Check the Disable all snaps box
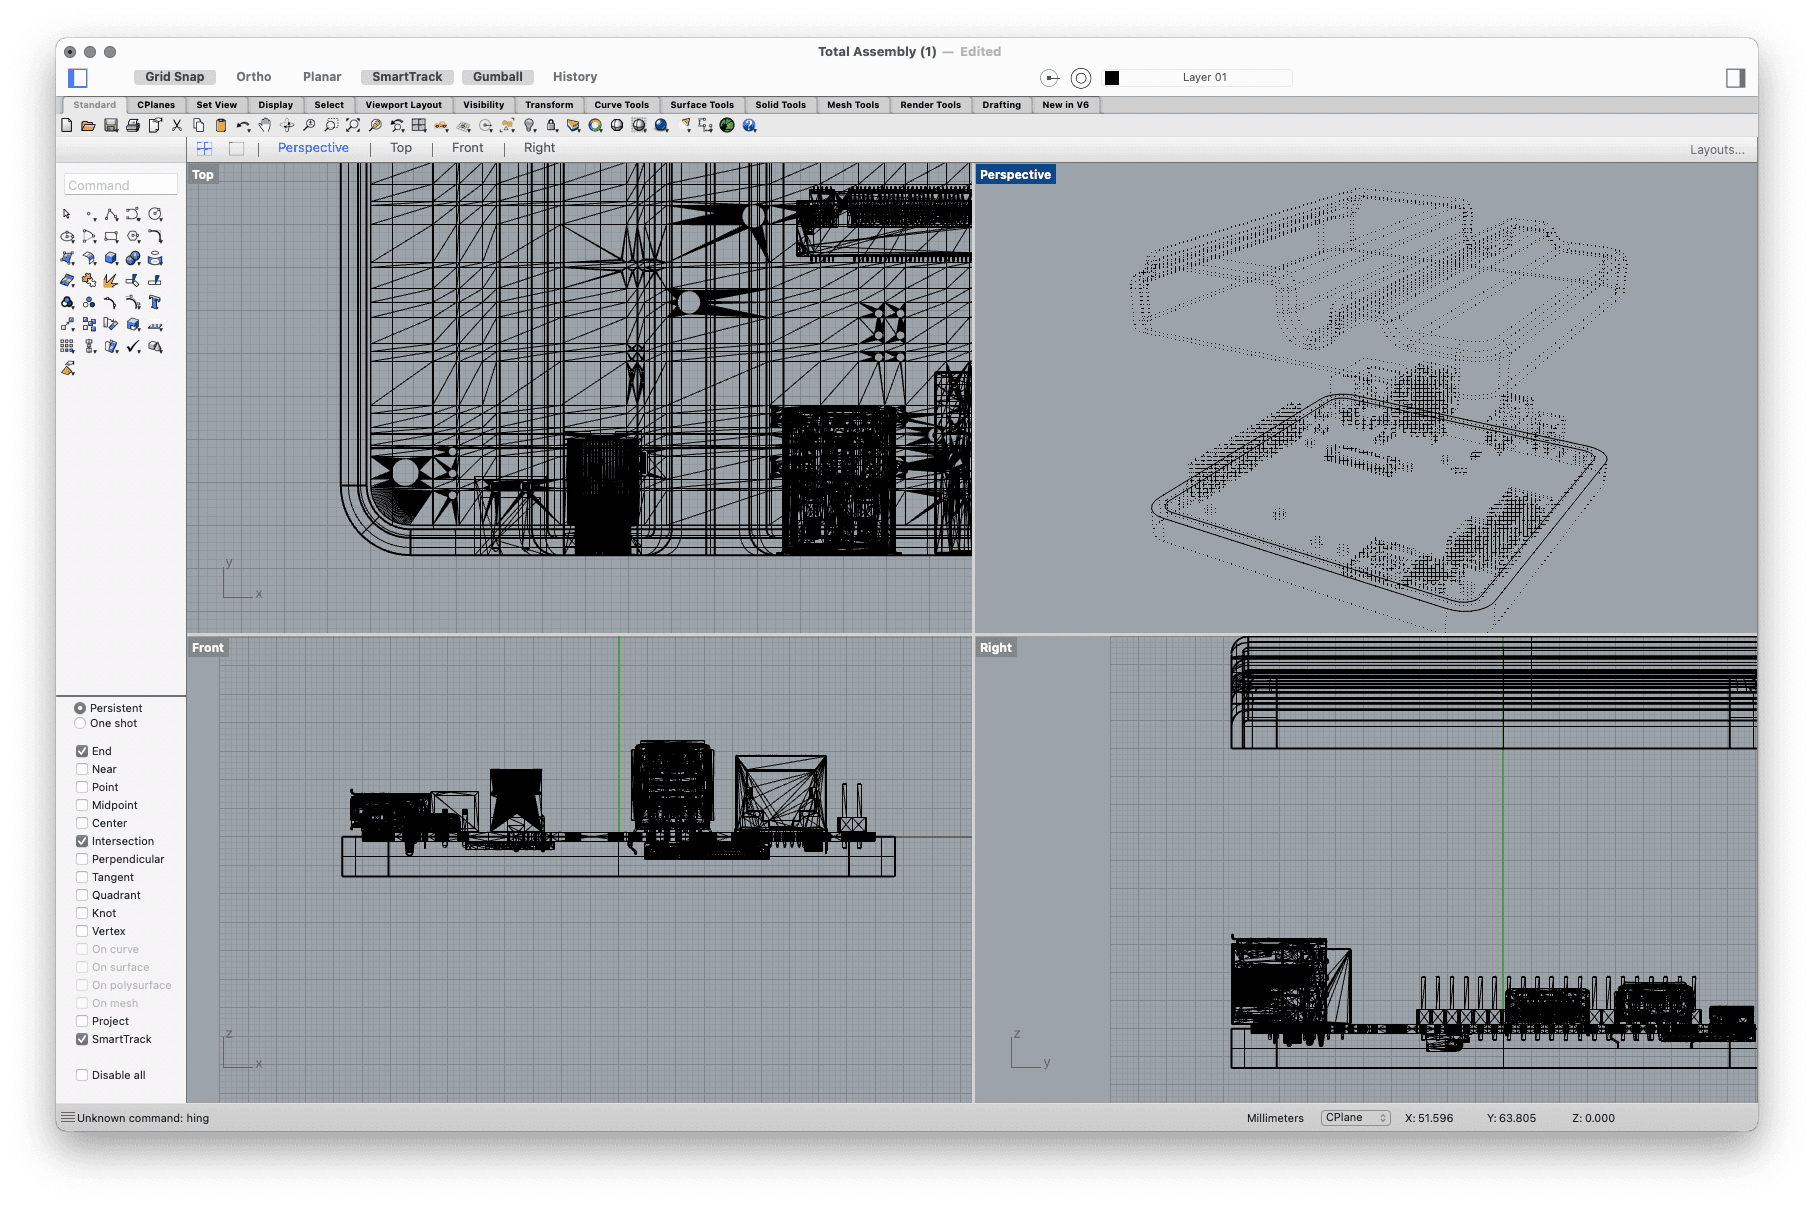The image size is (1814, 1205). click(x=82, y=1075)
